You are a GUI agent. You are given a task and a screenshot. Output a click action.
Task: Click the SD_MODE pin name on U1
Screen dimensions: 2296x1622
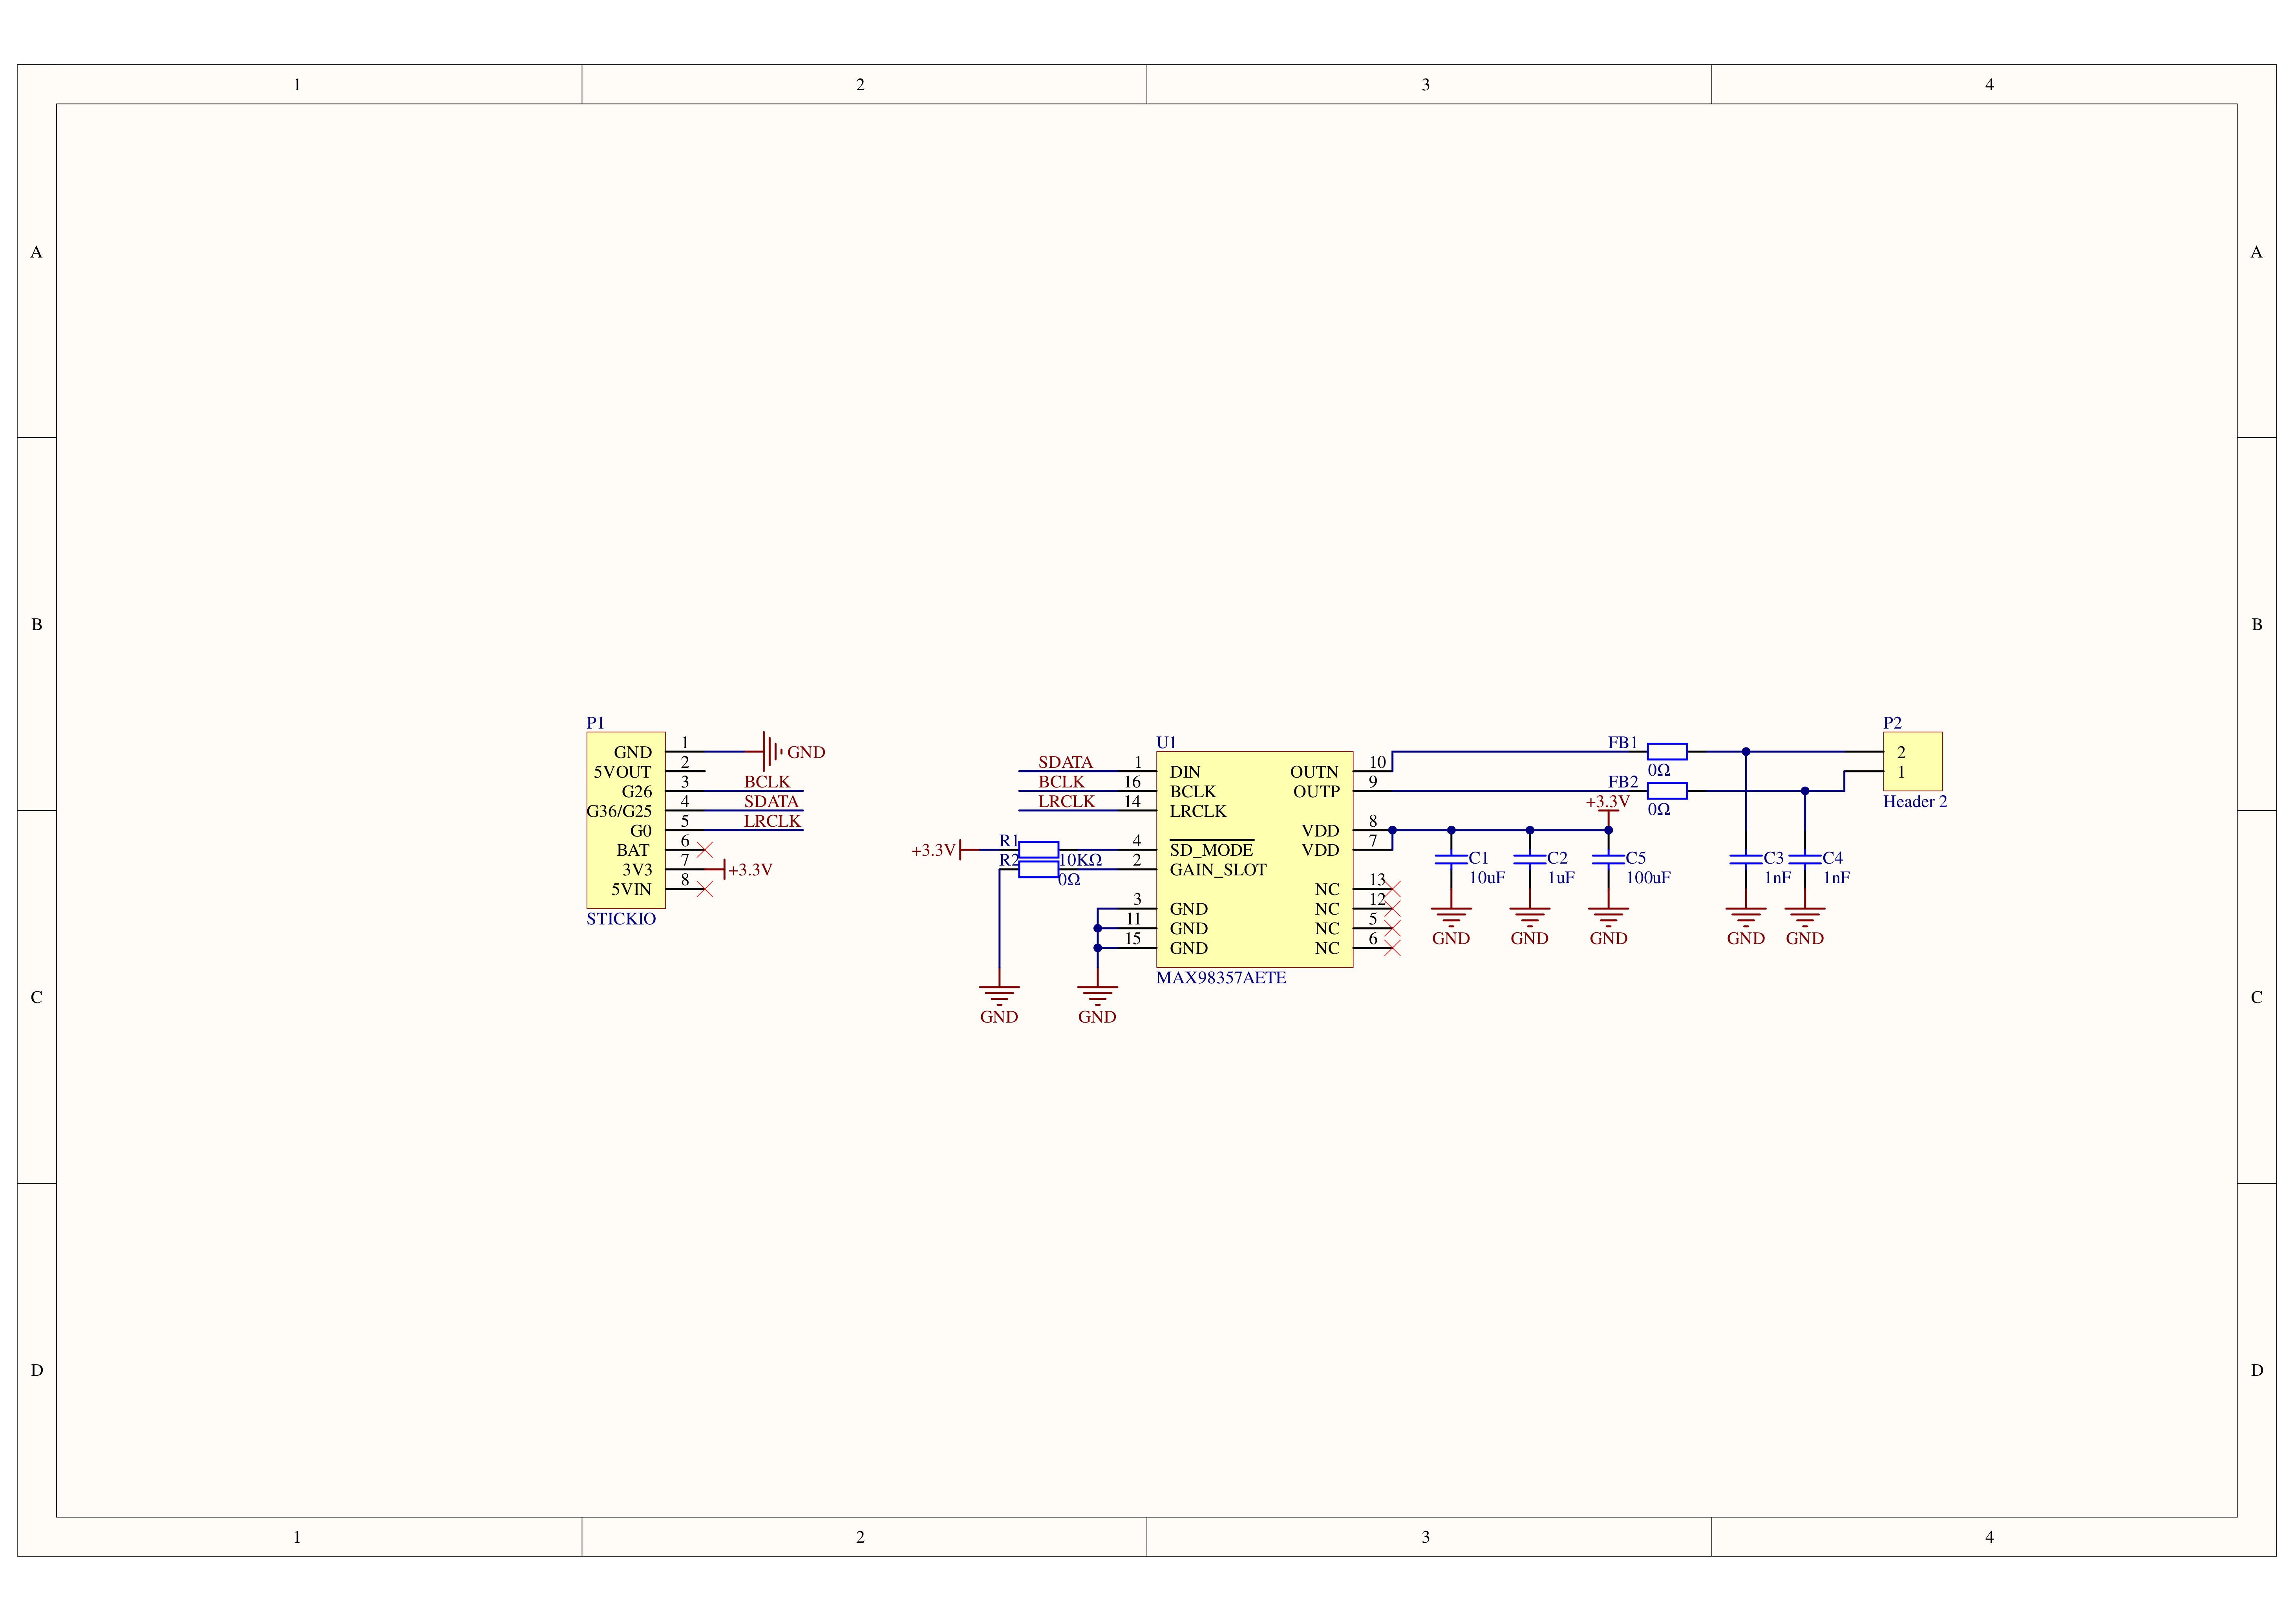(x=1211, y=850)
